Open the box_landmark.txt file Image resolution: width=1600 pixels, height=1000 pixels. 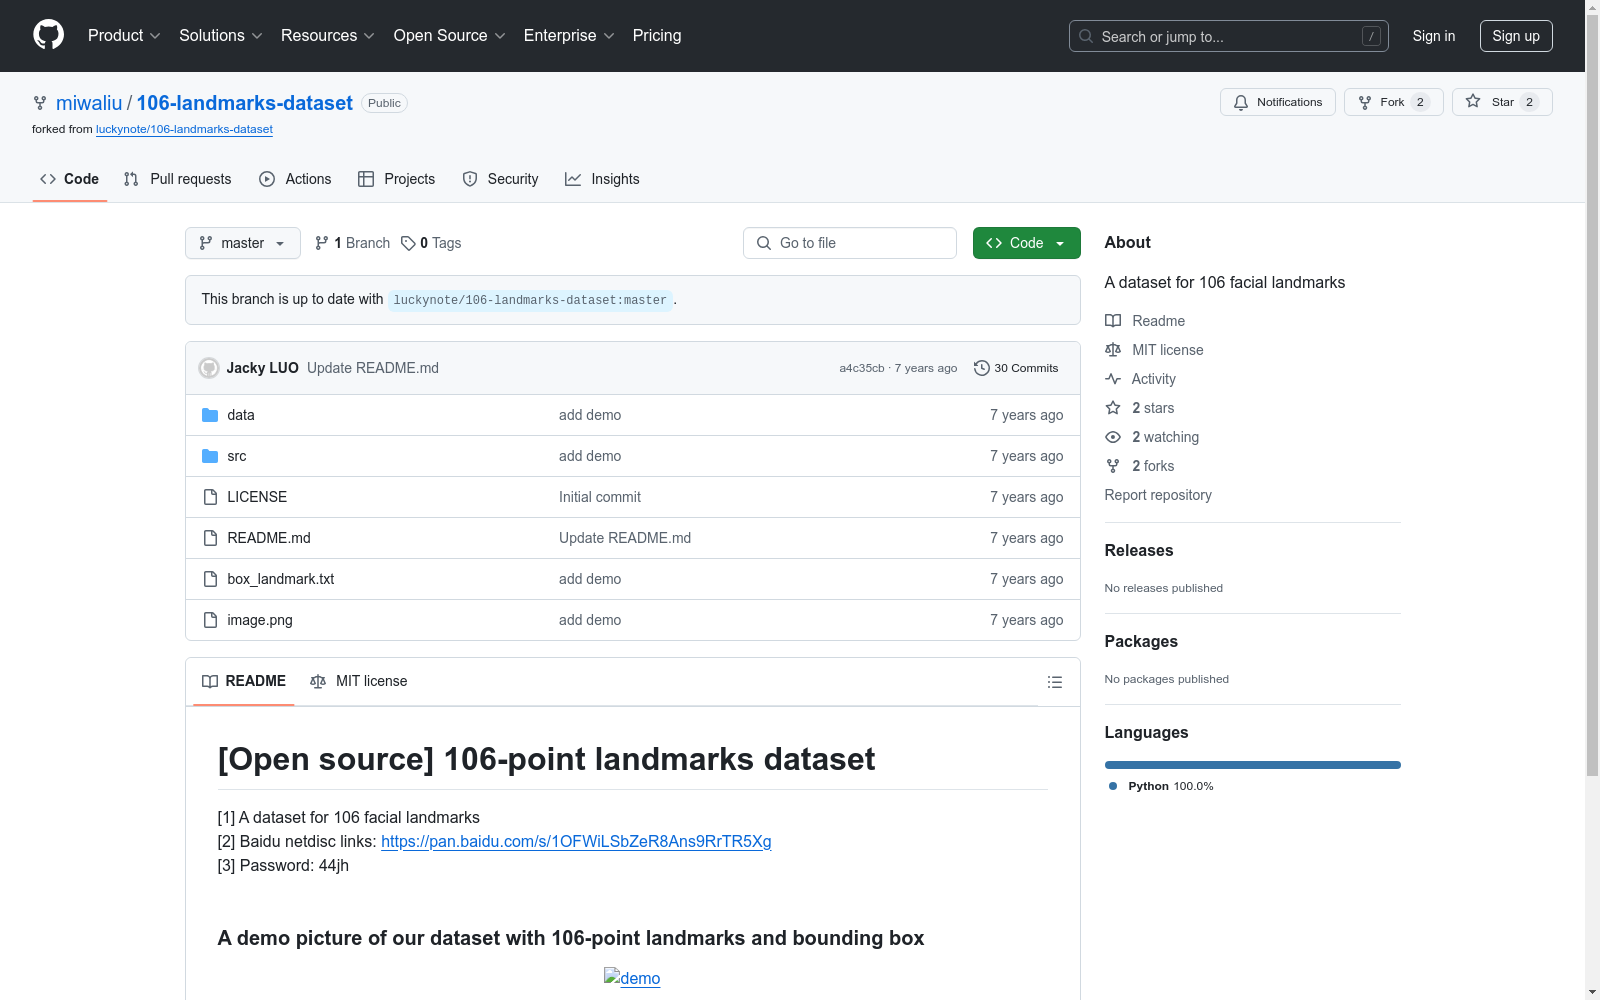[281, 579]
